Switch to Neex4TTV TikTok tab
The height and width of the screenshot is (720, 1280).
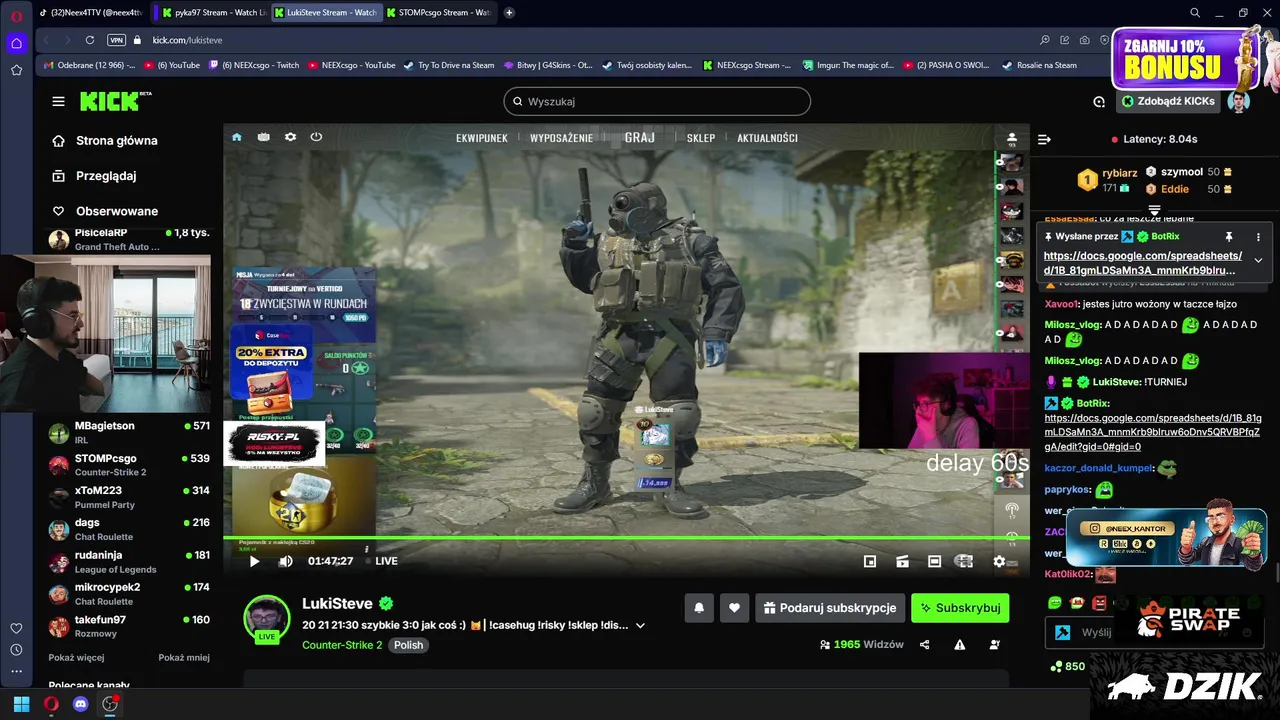click(x=90, y=13)
